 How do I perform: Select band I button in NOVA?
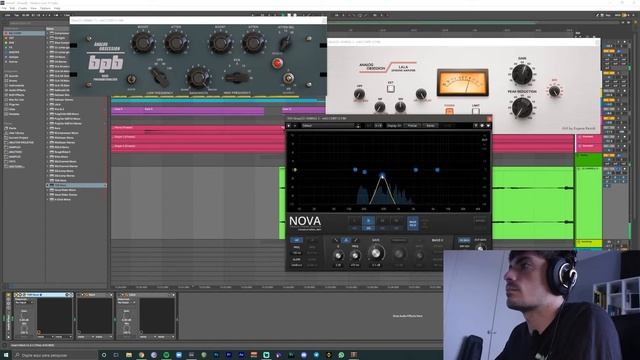pos(354,221)
